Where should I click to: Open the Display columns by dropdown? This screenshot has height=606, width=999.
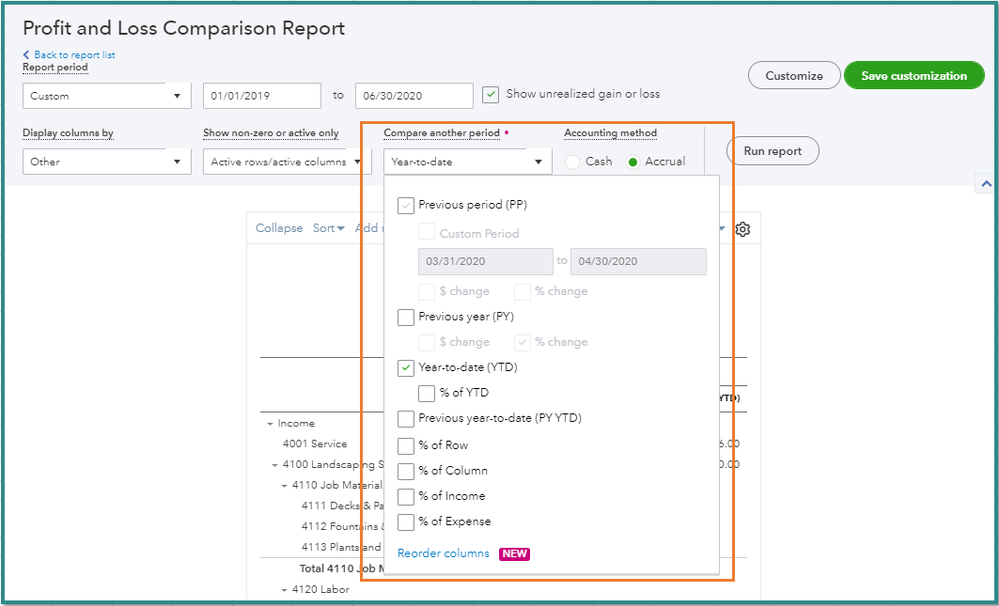point(107,162)
